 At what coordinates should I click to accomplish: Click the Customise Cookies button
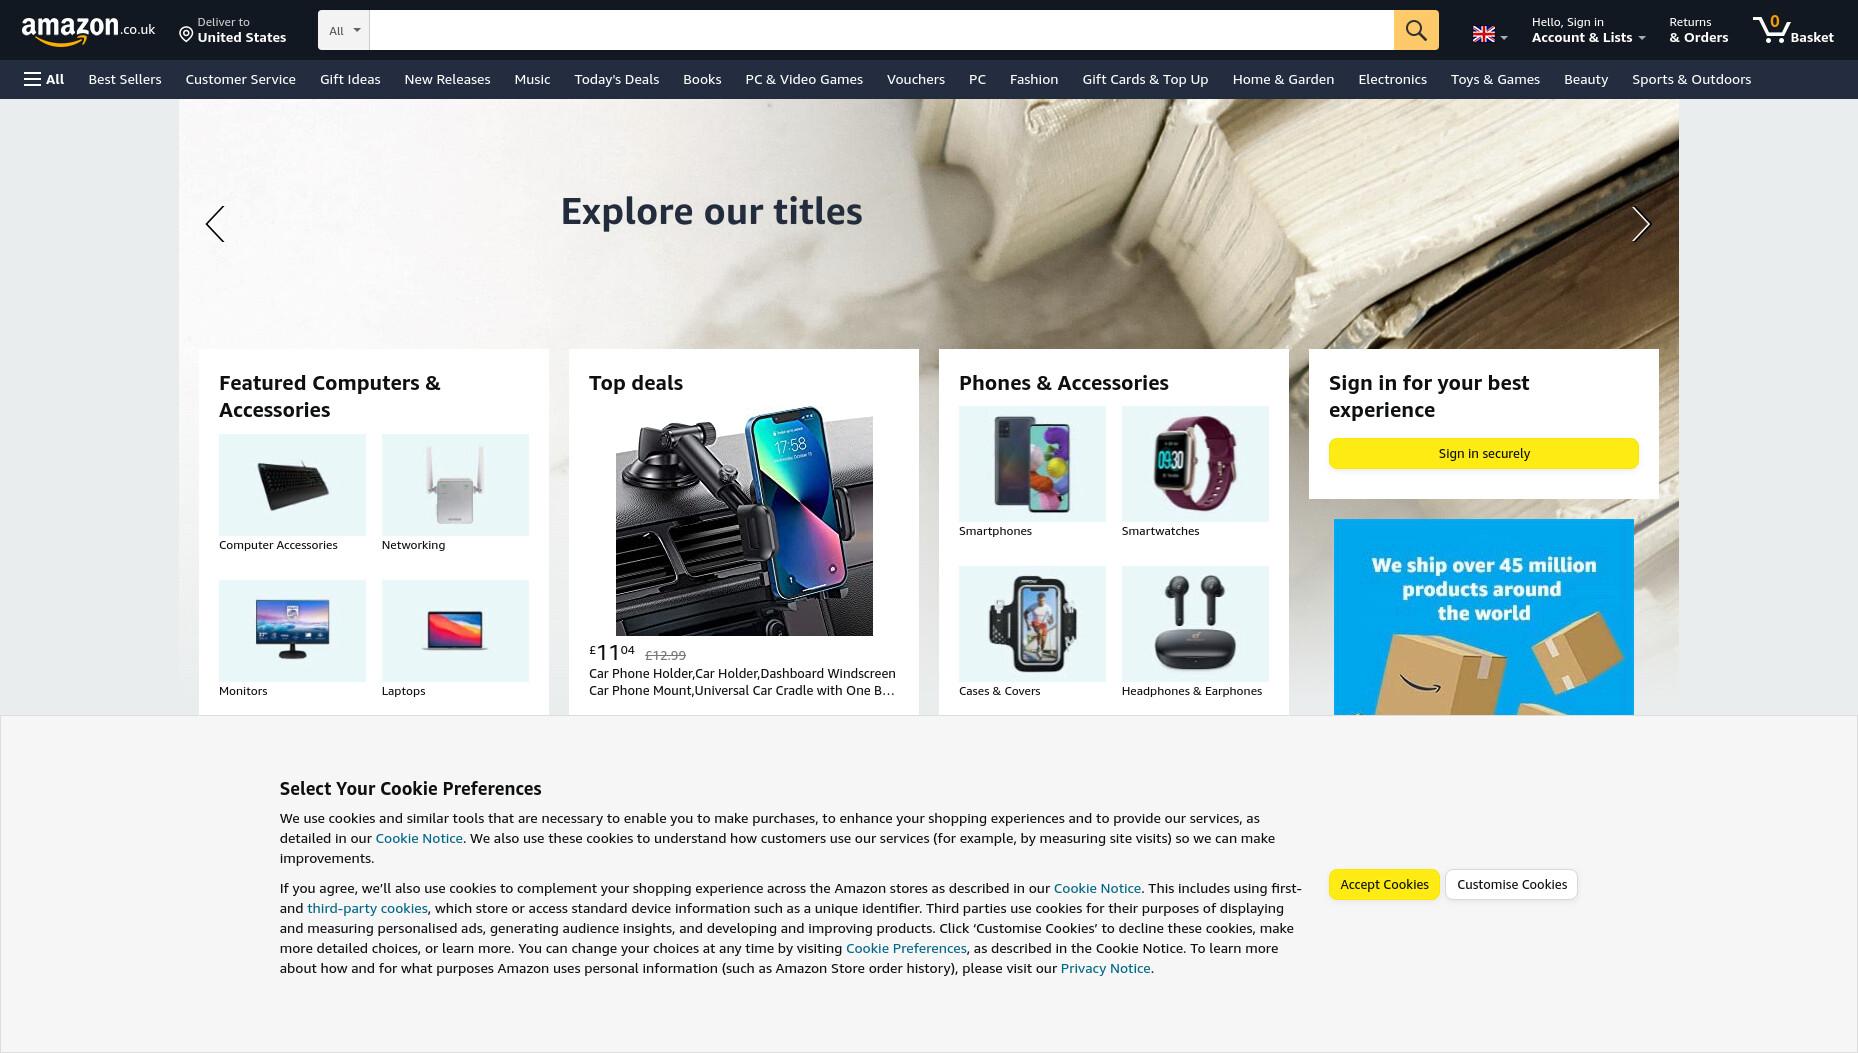pos(1511,884)
